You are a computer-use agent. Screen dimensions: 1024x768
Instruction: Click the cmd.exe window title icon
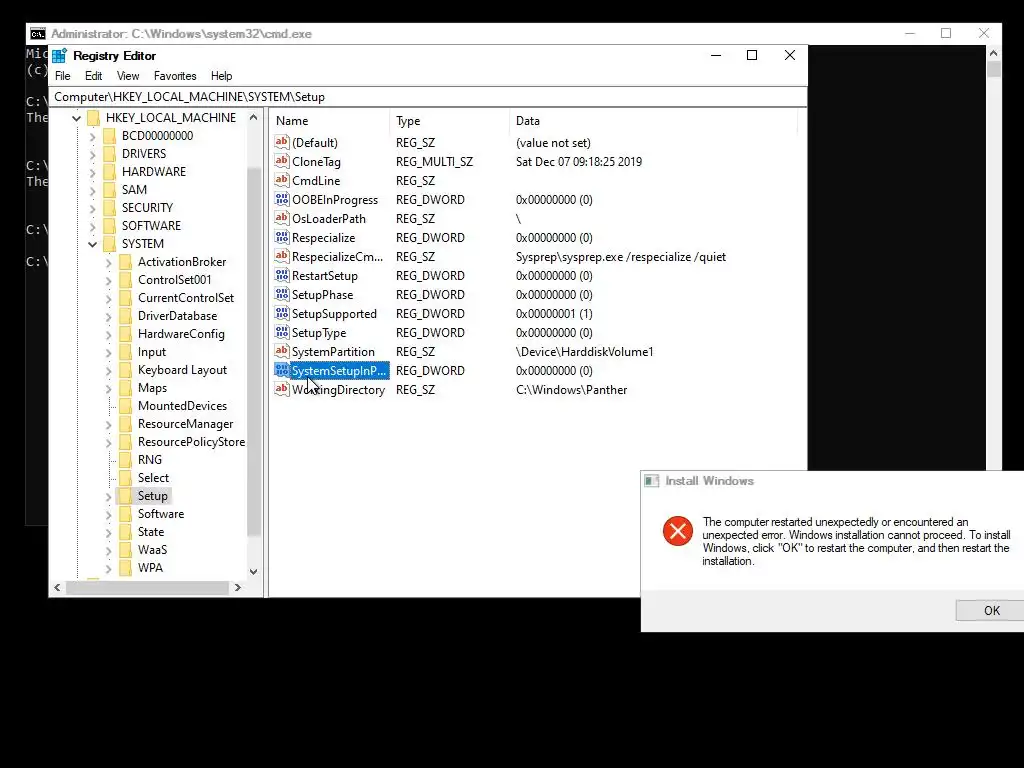point(38,33)
